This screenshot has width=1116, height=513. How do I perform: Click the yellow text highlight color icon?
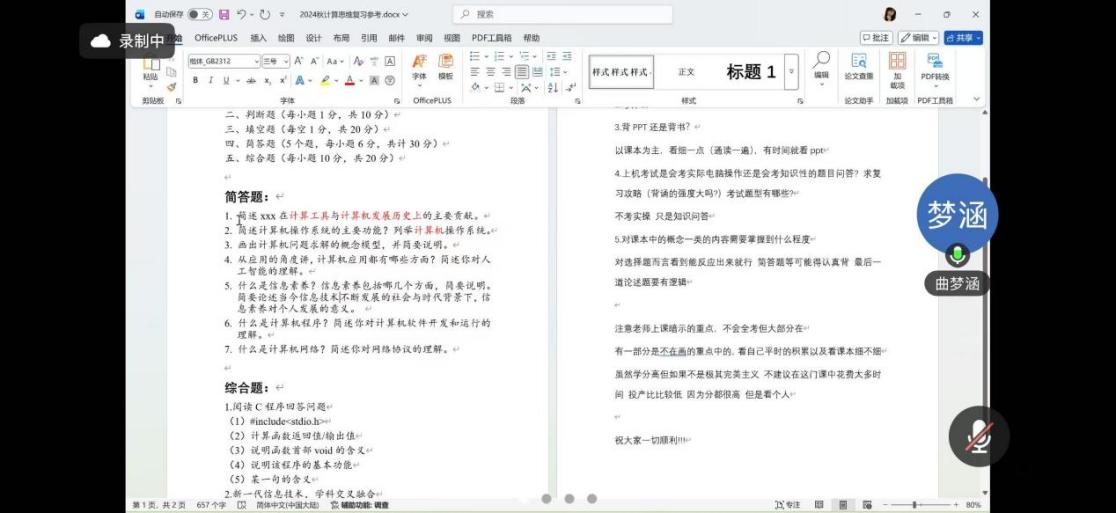(325, 80)
